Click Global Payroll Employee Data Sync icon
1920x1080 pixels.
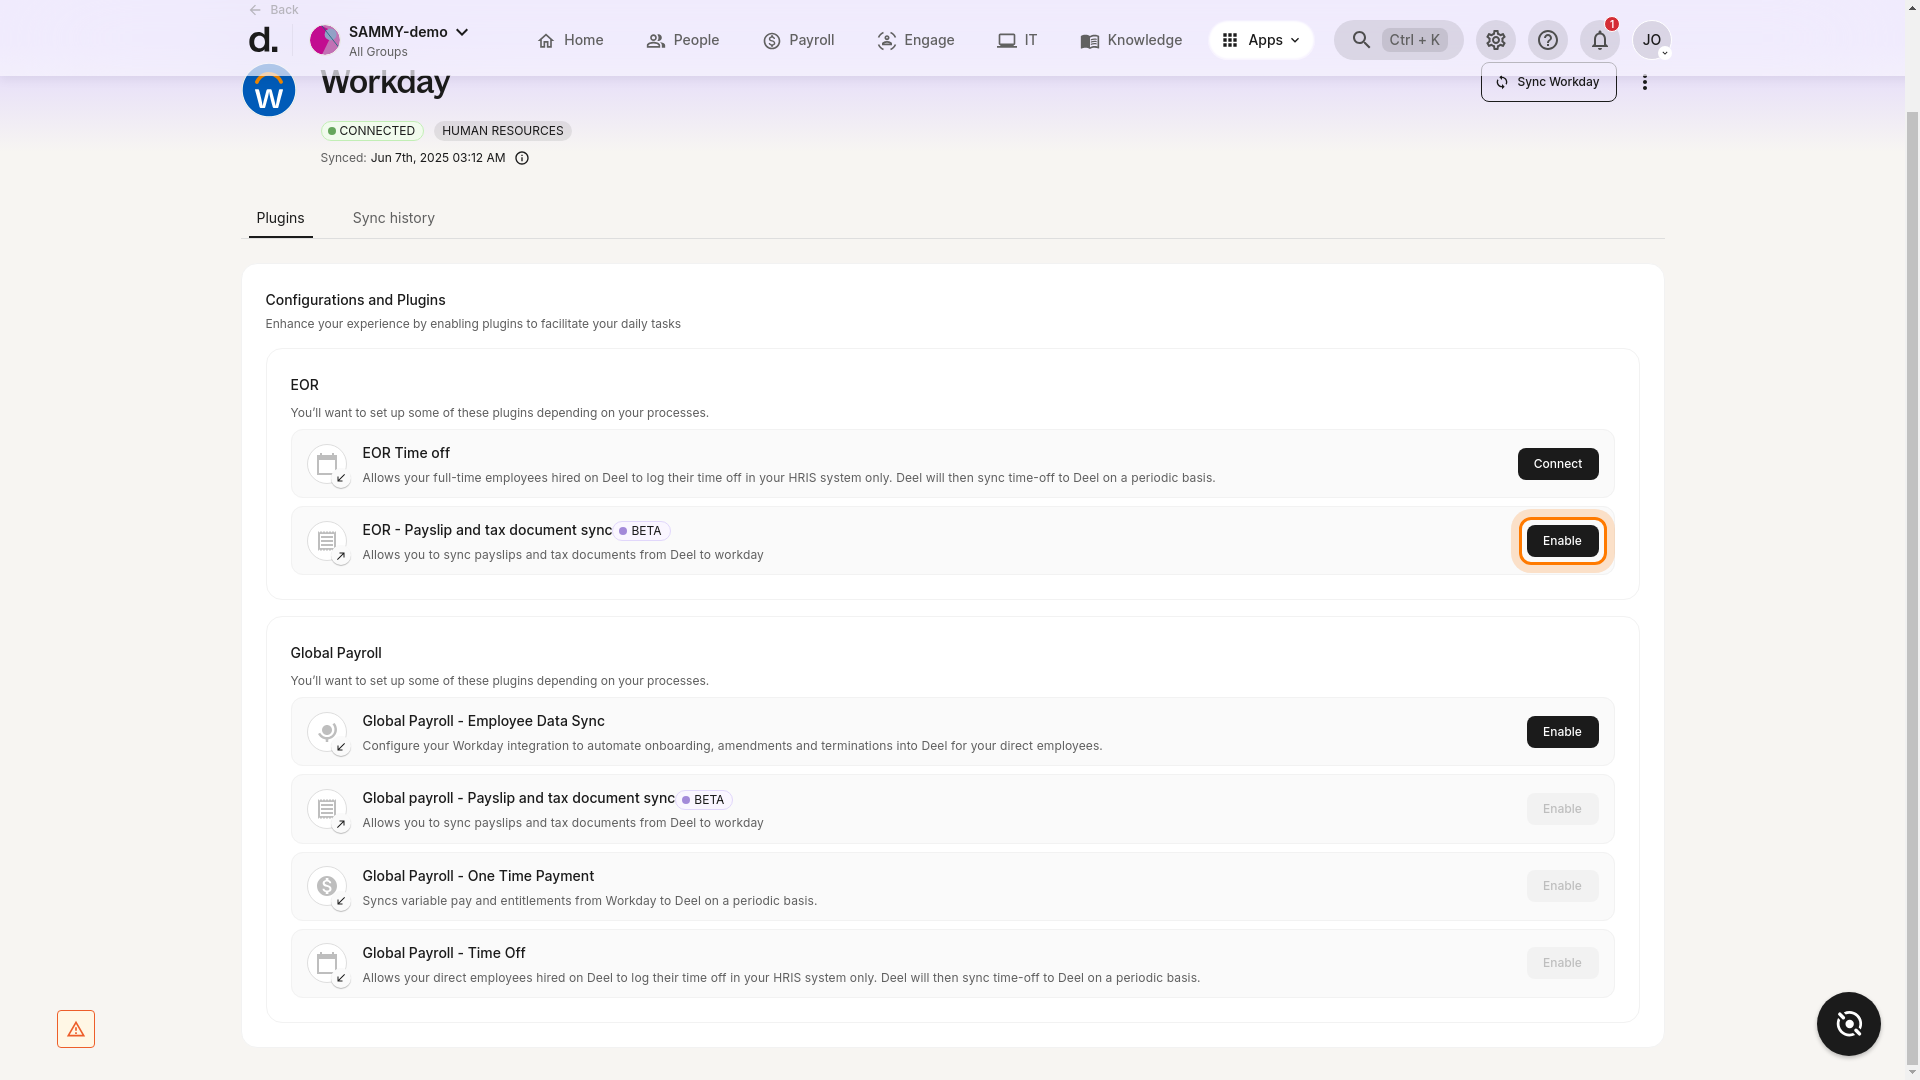(x=326, y=732)
